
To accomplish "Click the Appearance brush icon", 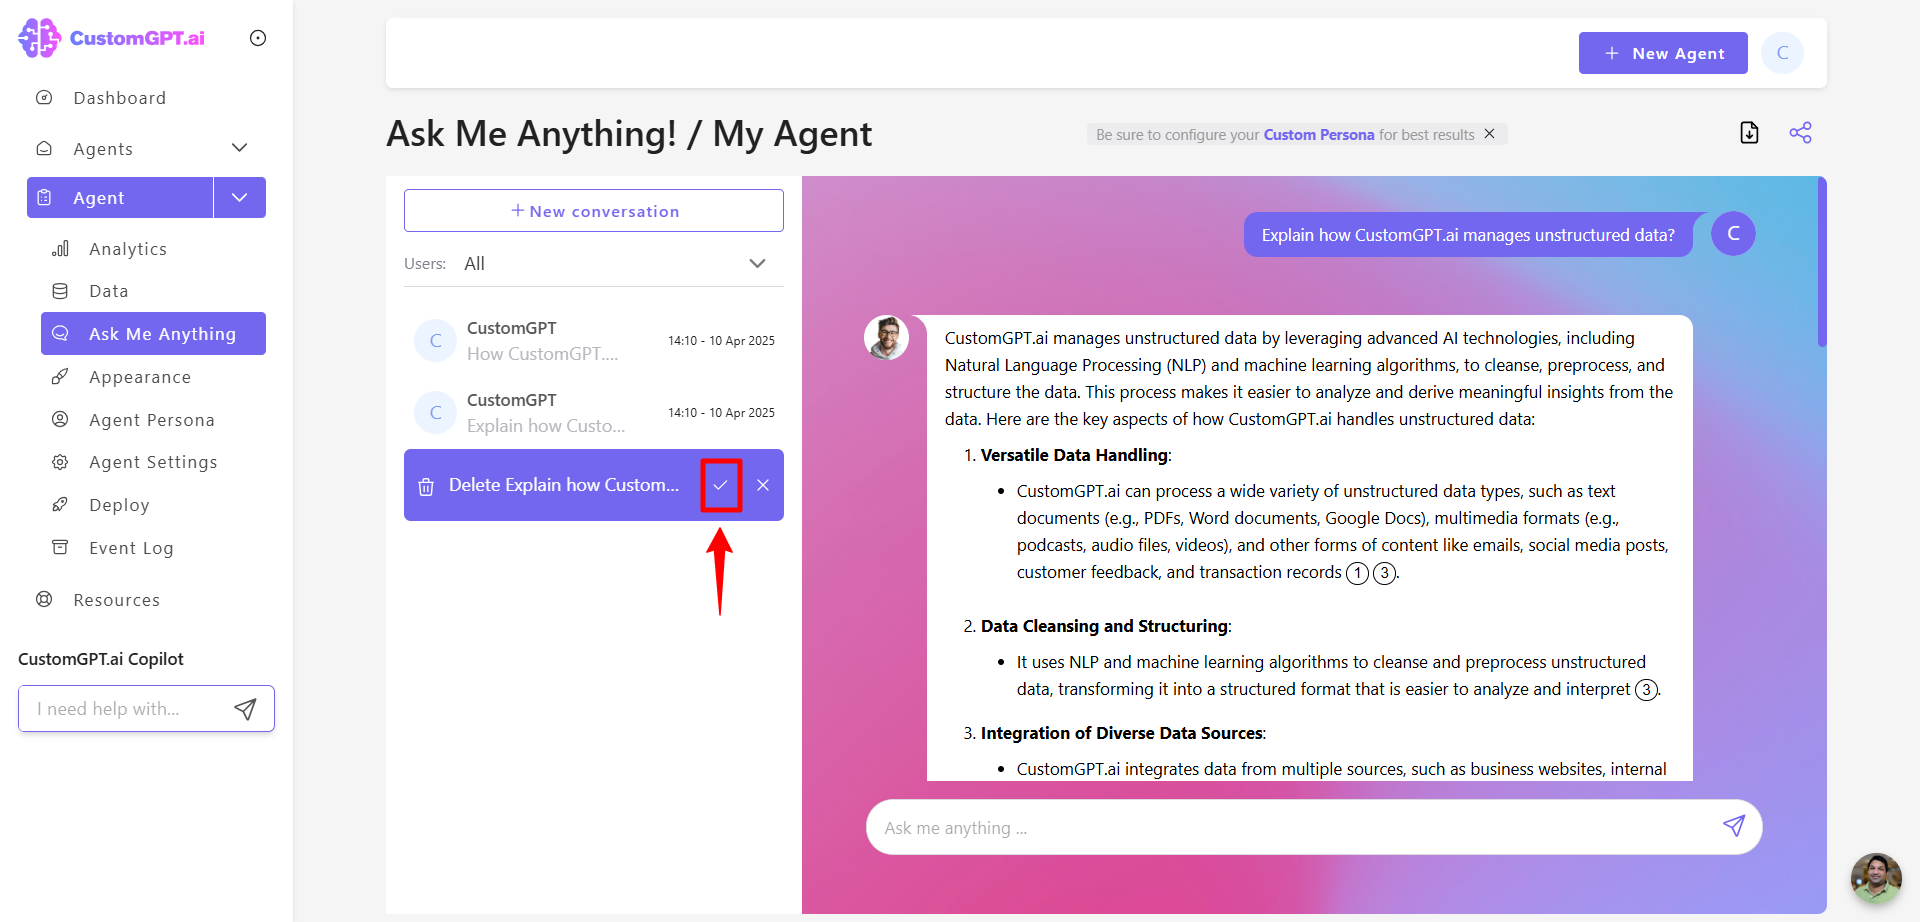I will click(x=60, y=376).
